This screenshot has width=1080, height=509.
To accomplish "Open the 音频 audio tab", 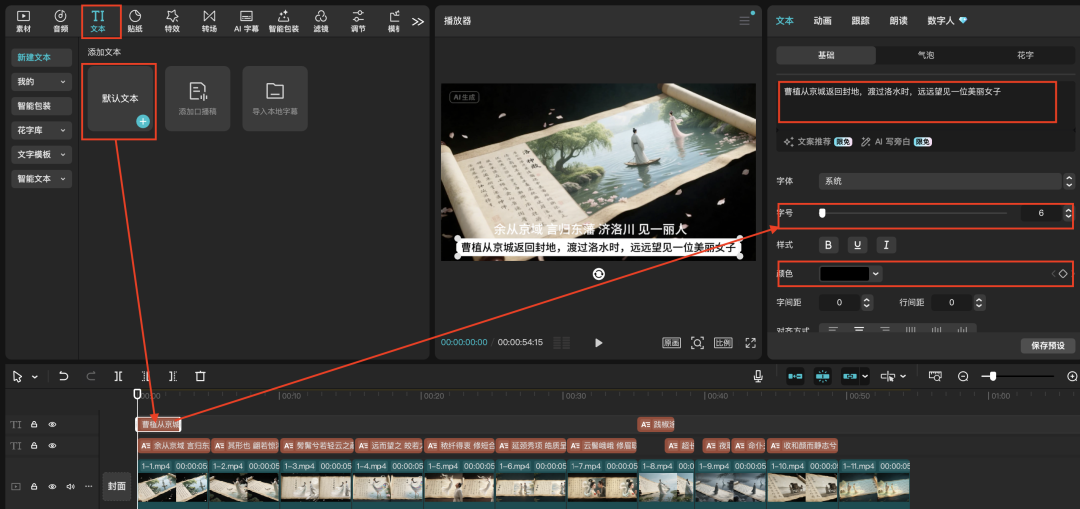I will (x=61, y=21).
